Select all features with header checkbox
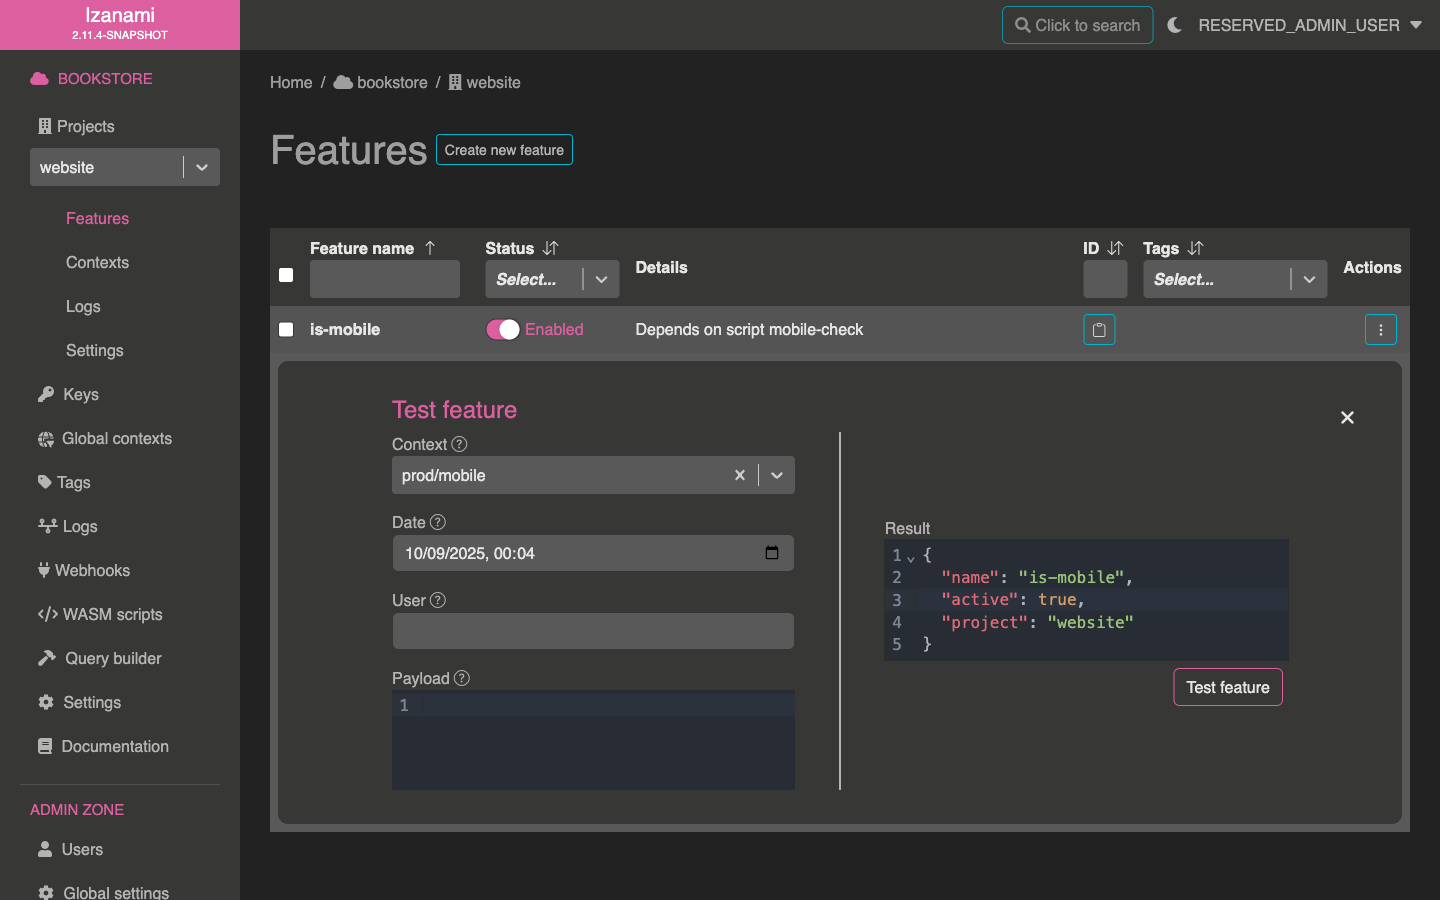This screenshot has width=1440, height=900. coord(286,275)
